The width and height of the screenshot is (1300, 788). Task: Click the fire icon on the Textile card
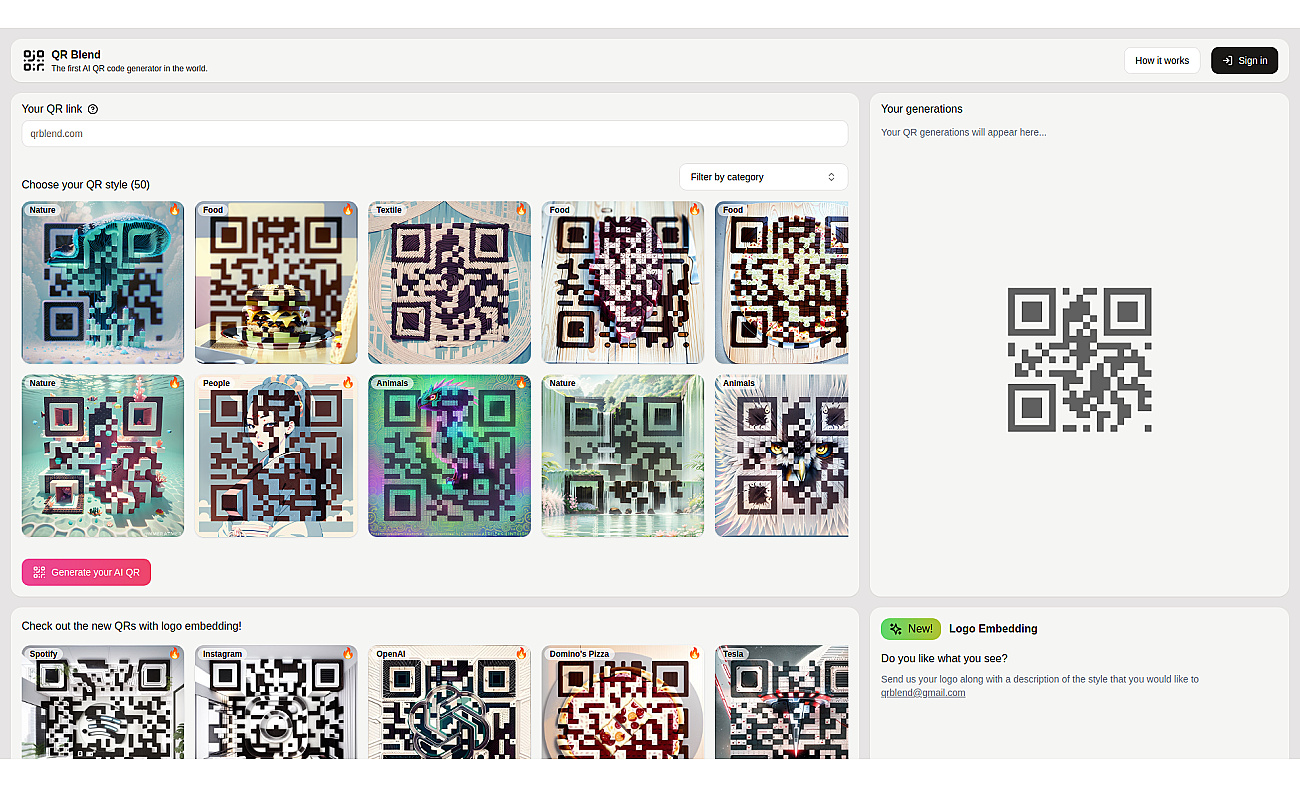(x=521, y=210)
